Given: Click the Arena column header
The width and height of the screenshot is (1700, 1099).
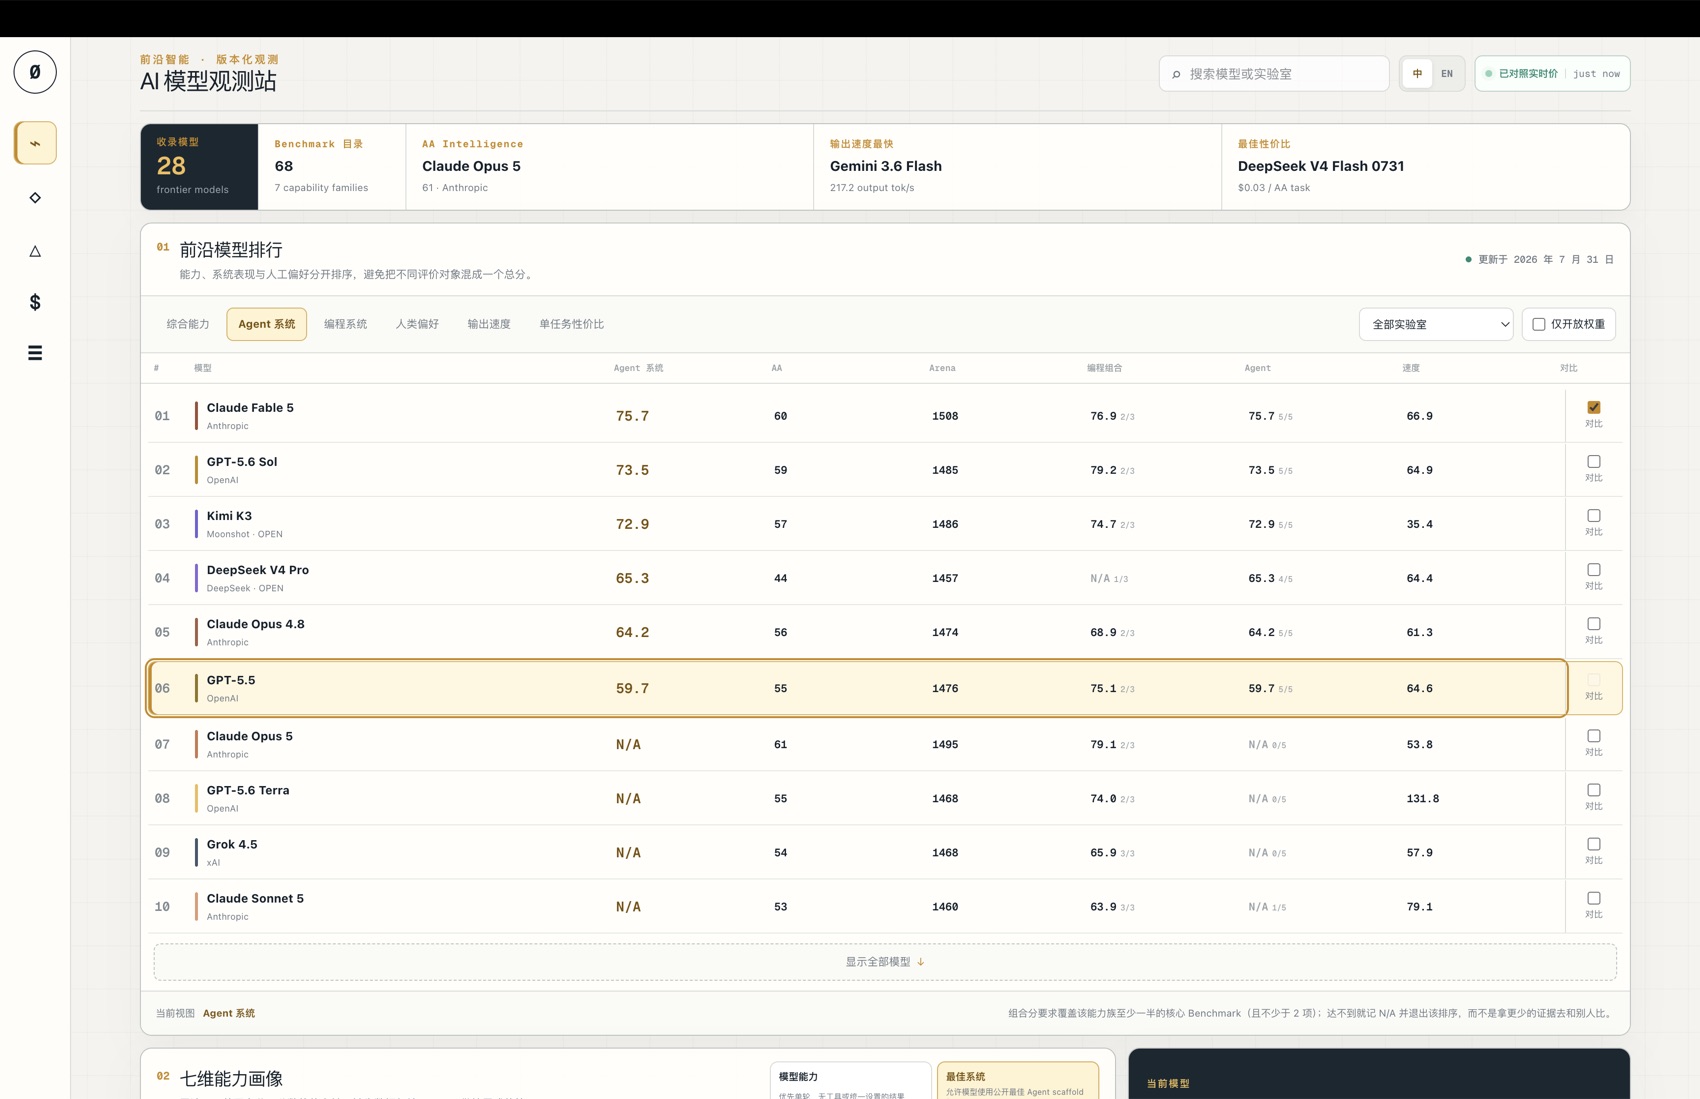Looking at the screenshot, I should 942,368.
